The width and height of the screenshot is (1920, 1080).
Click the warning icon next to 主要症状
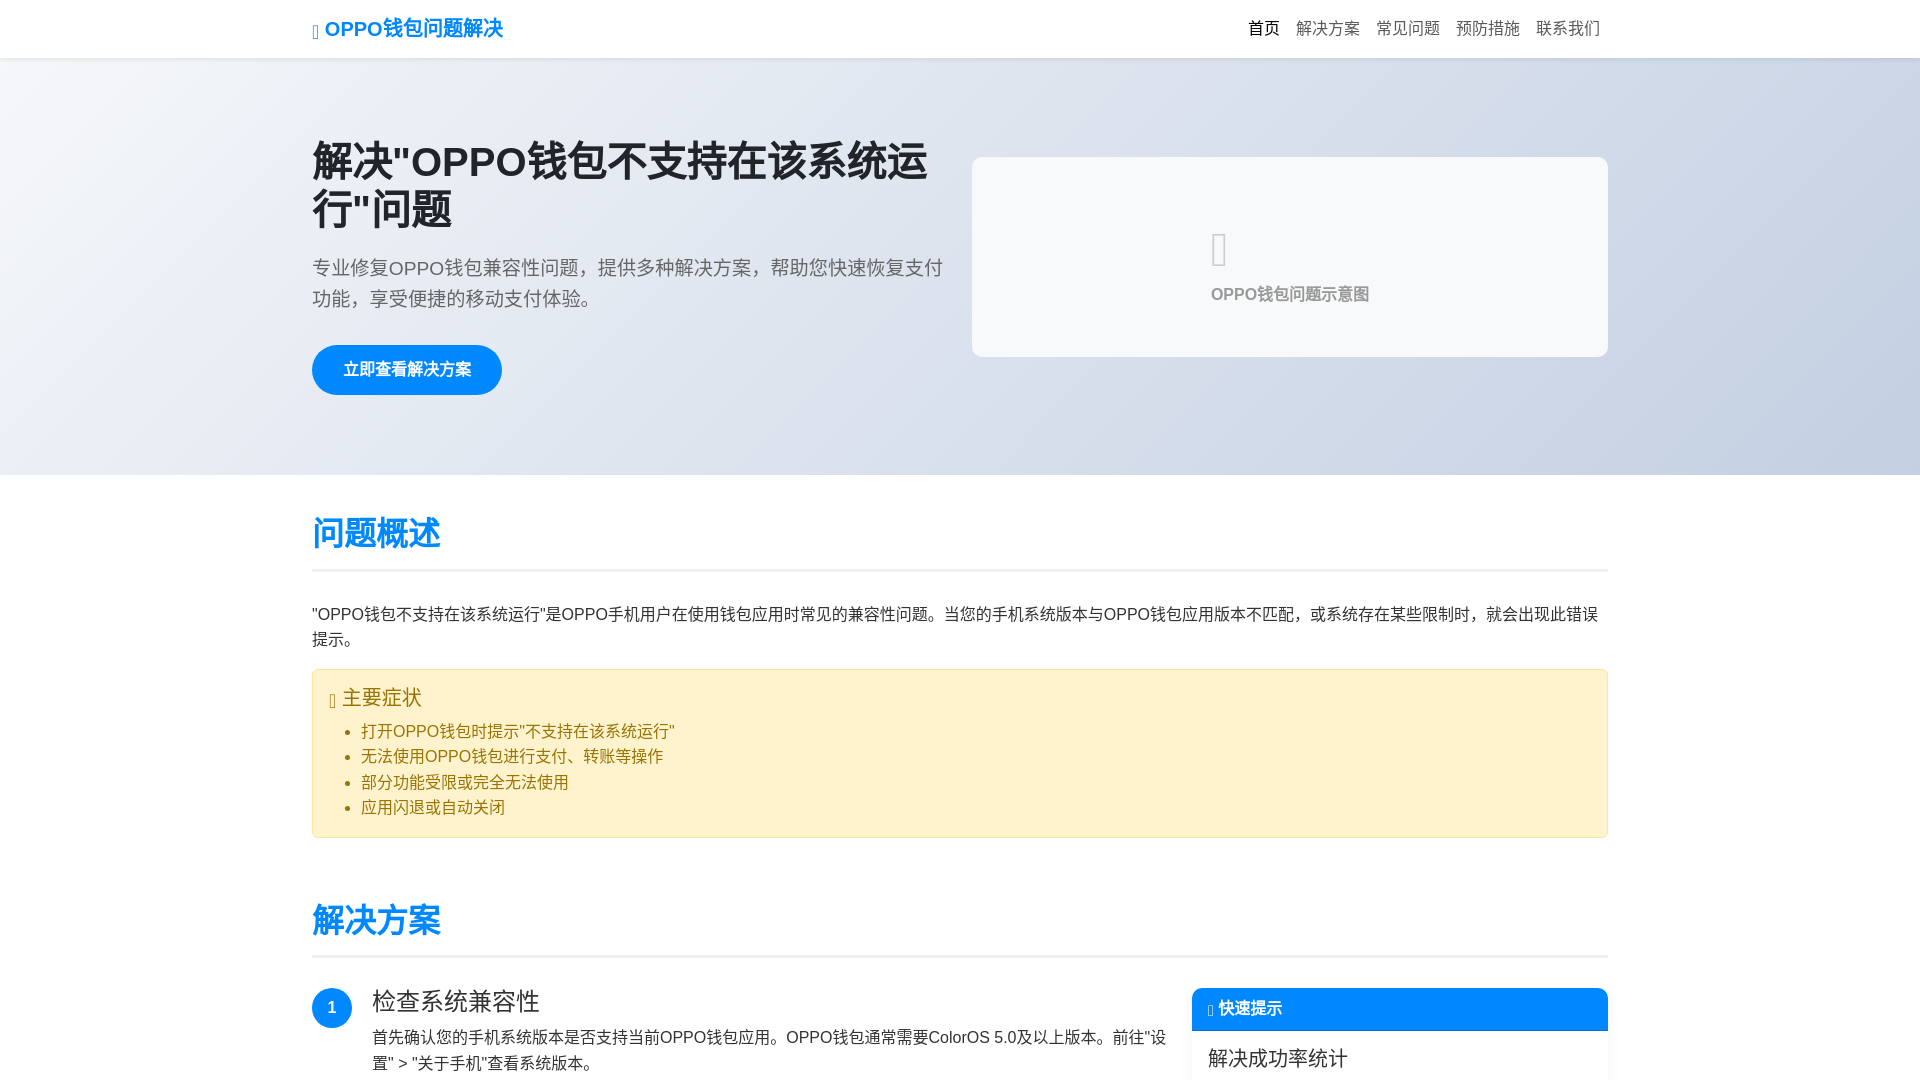(333, 700)
